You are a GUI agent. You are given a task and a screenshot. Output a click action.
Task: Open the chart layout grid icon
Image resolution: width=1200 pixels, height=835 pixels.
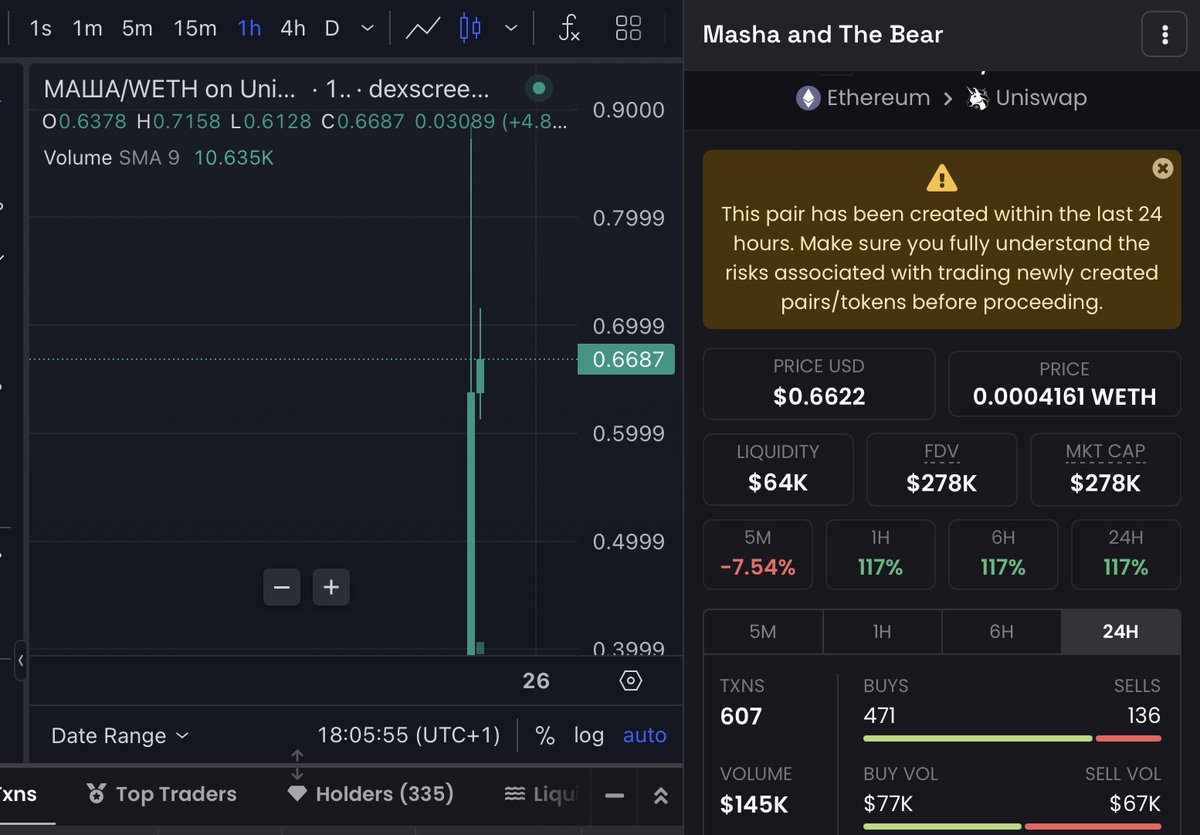click(628, 28)
